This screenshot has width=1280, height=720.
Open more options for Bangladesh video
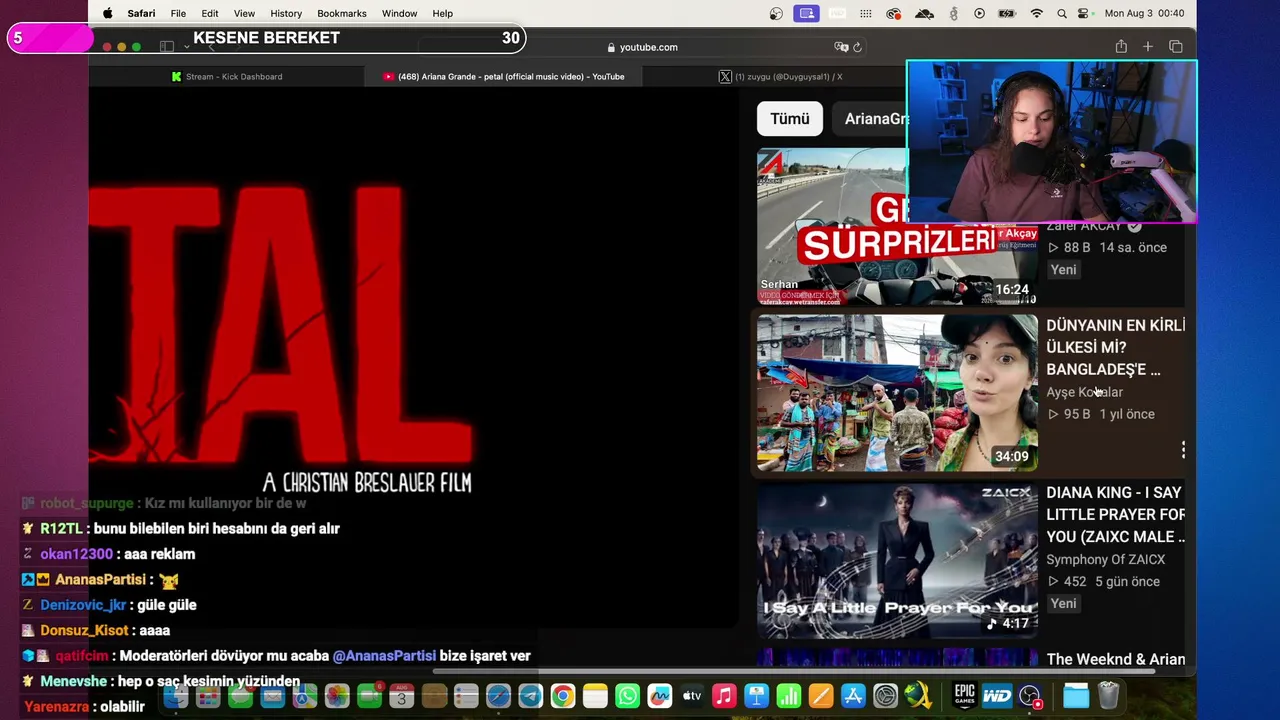tap(1183, 450)
